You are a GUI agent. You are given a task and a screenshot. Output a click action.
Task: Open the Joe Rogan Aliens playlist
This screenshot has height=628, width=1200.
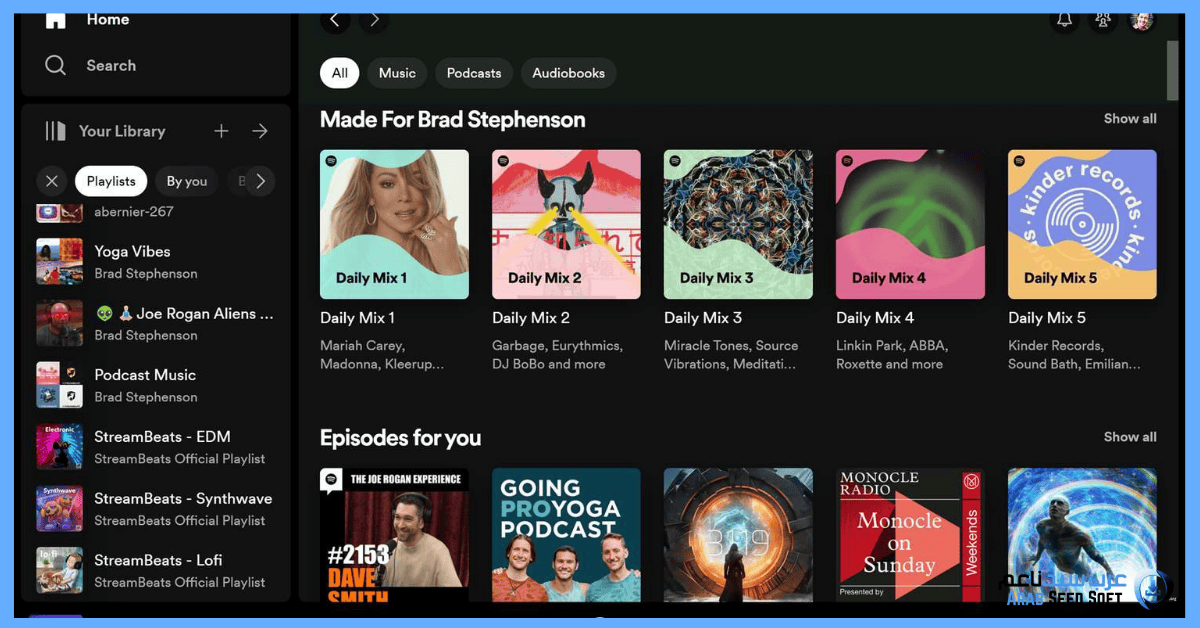click(158, 324)
